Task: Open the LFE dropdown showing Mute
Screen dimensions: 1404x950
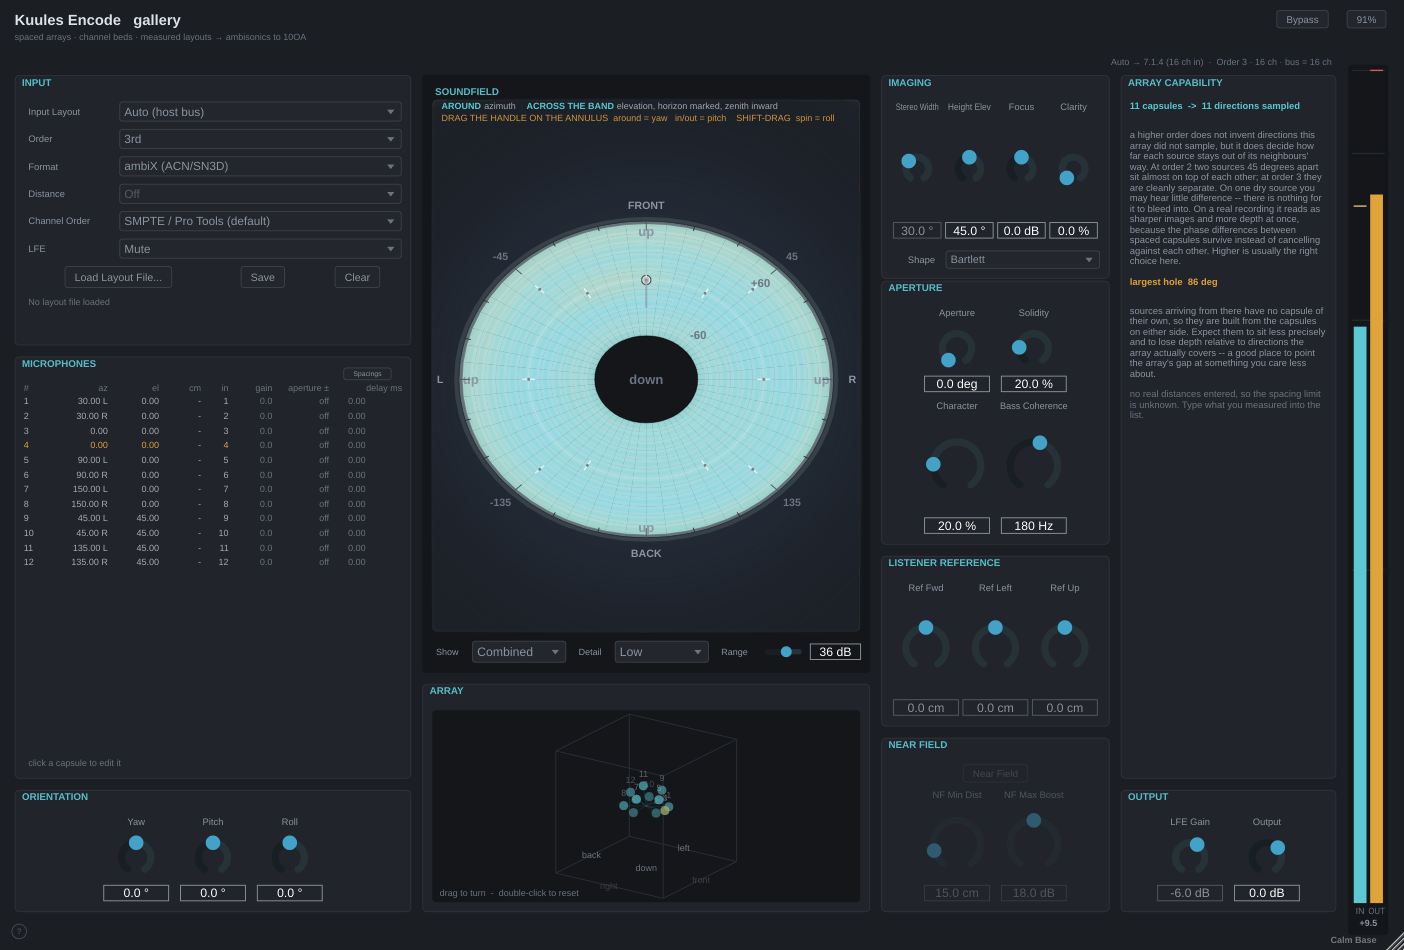Action: [260, 249]
